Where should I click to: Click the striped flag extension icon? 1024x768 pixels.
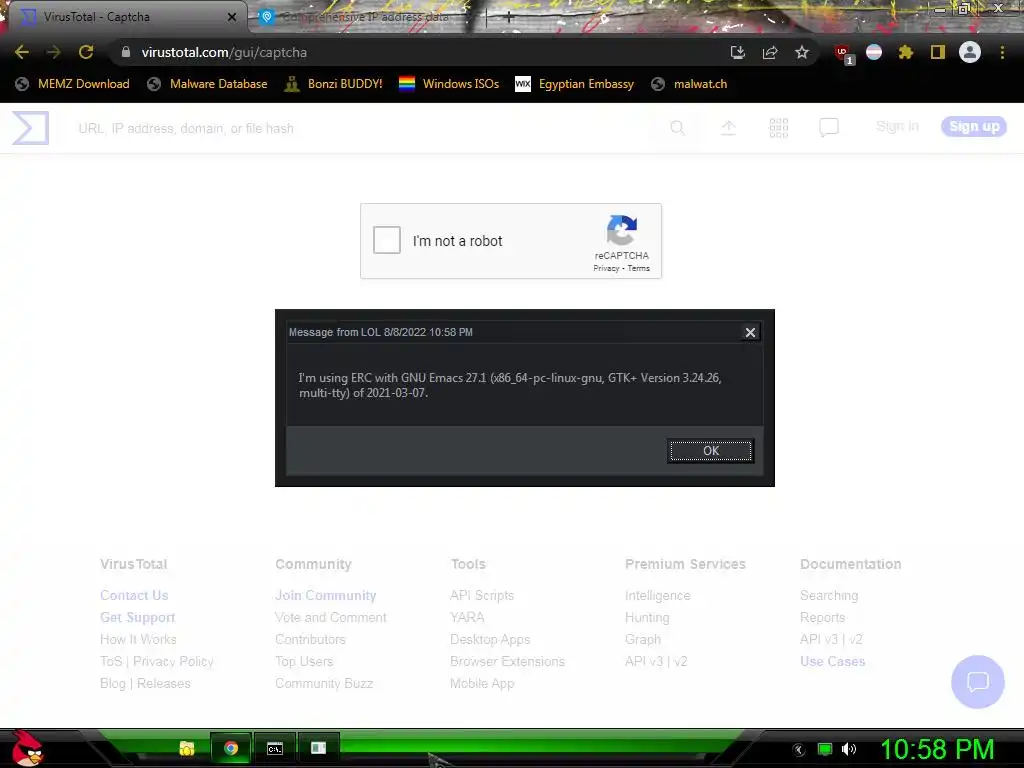pos(874,52)
